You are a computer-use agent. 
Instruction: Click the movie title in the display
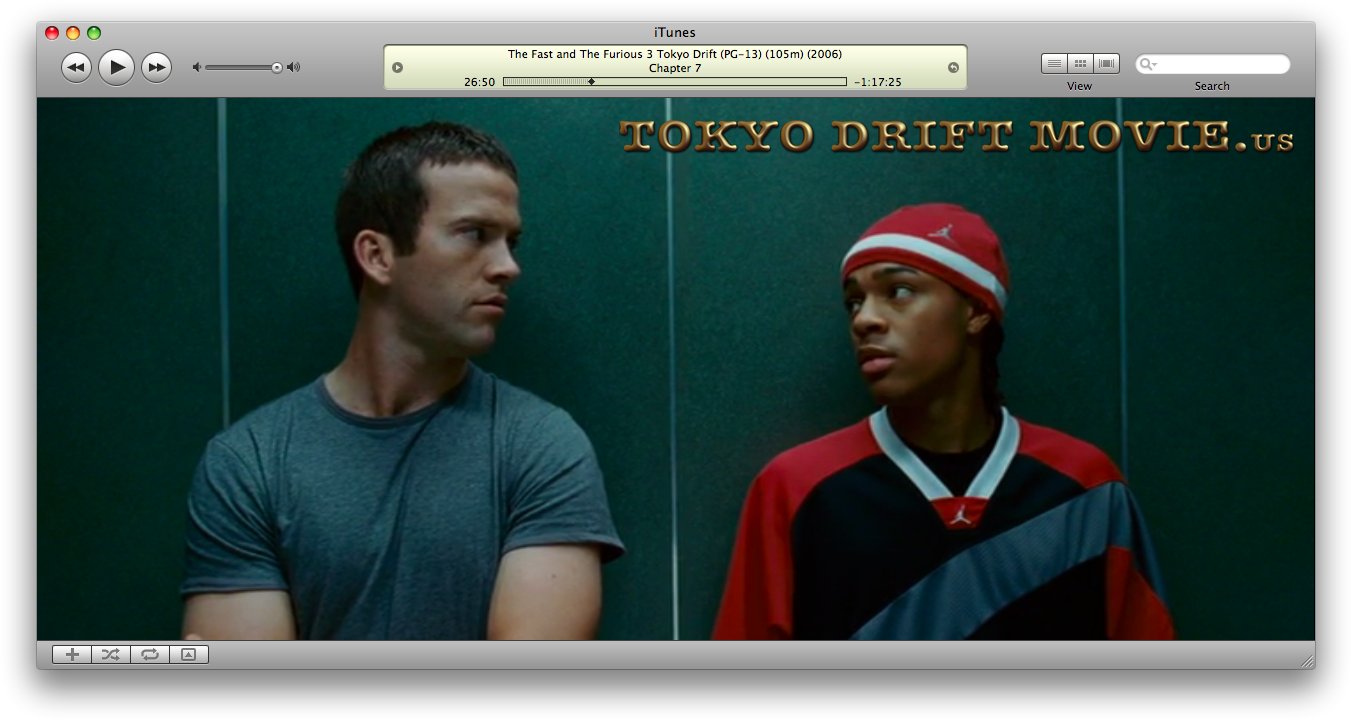pyautogui.click(x=675, y=54)
